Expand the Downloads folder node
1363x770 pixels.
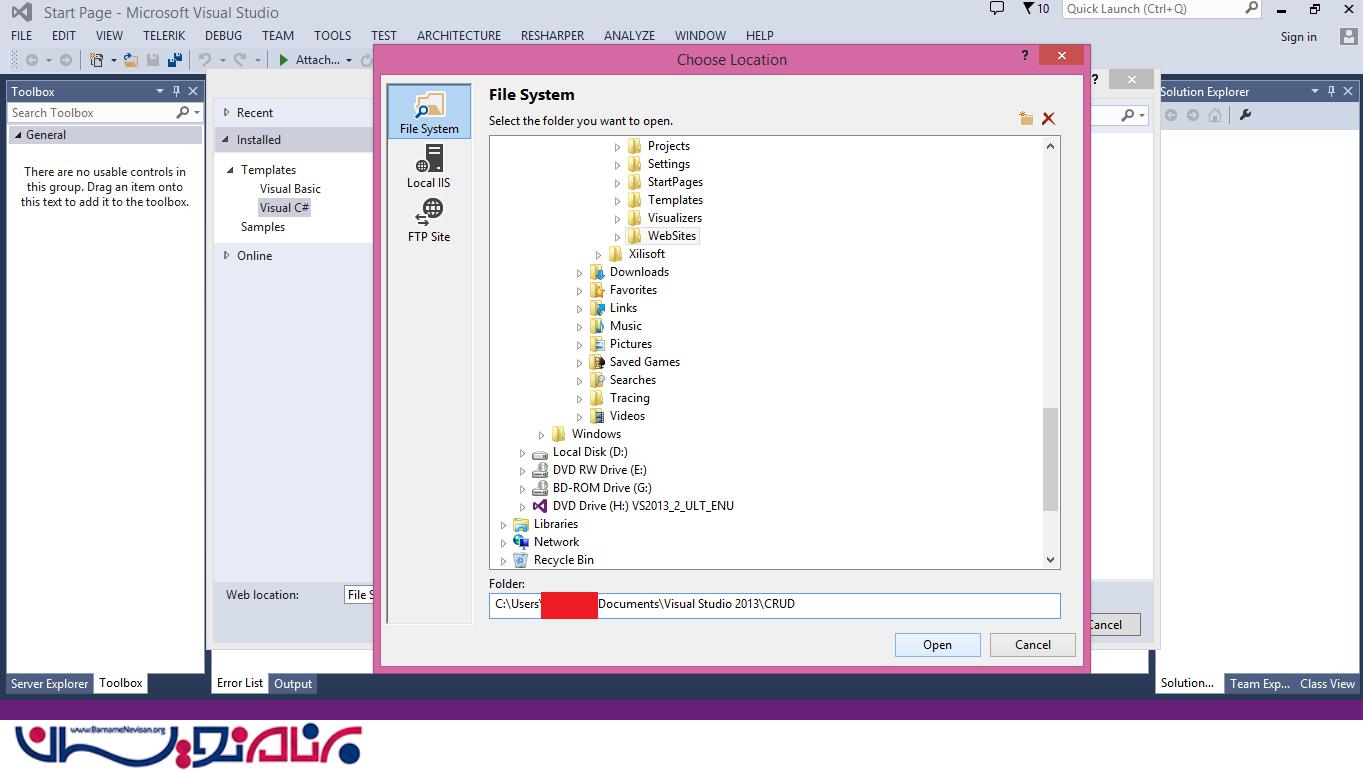click(579, 273)
